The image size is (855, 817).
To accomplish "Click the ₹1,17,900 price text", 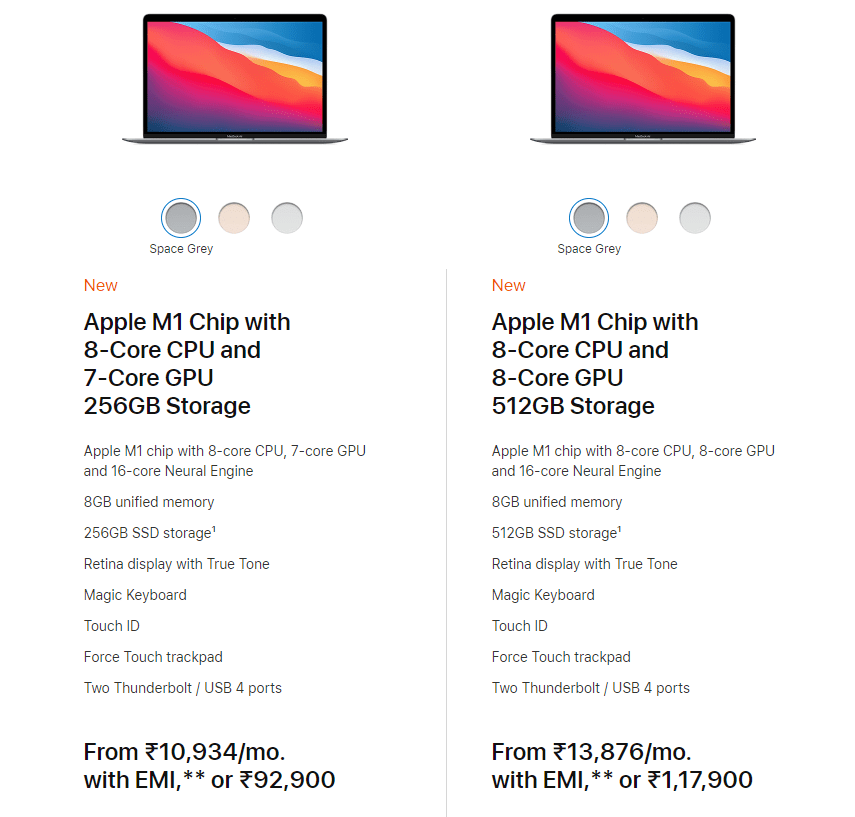I will click(700, 780).
